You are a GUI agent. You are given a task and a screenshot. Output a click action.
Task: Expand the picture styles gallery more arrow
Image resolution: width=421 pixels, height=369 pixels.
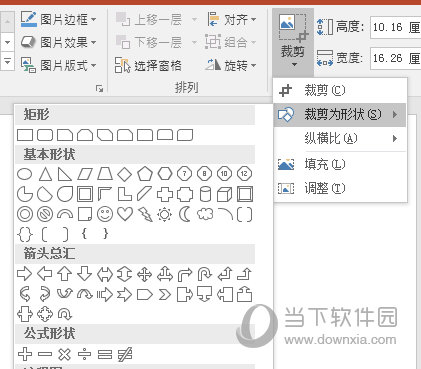[7, 61]
